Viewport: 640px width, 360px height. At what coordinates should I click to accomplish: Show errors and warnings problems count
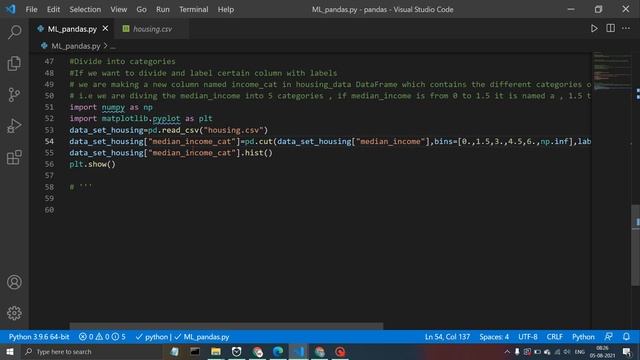(x=102, y=337)
